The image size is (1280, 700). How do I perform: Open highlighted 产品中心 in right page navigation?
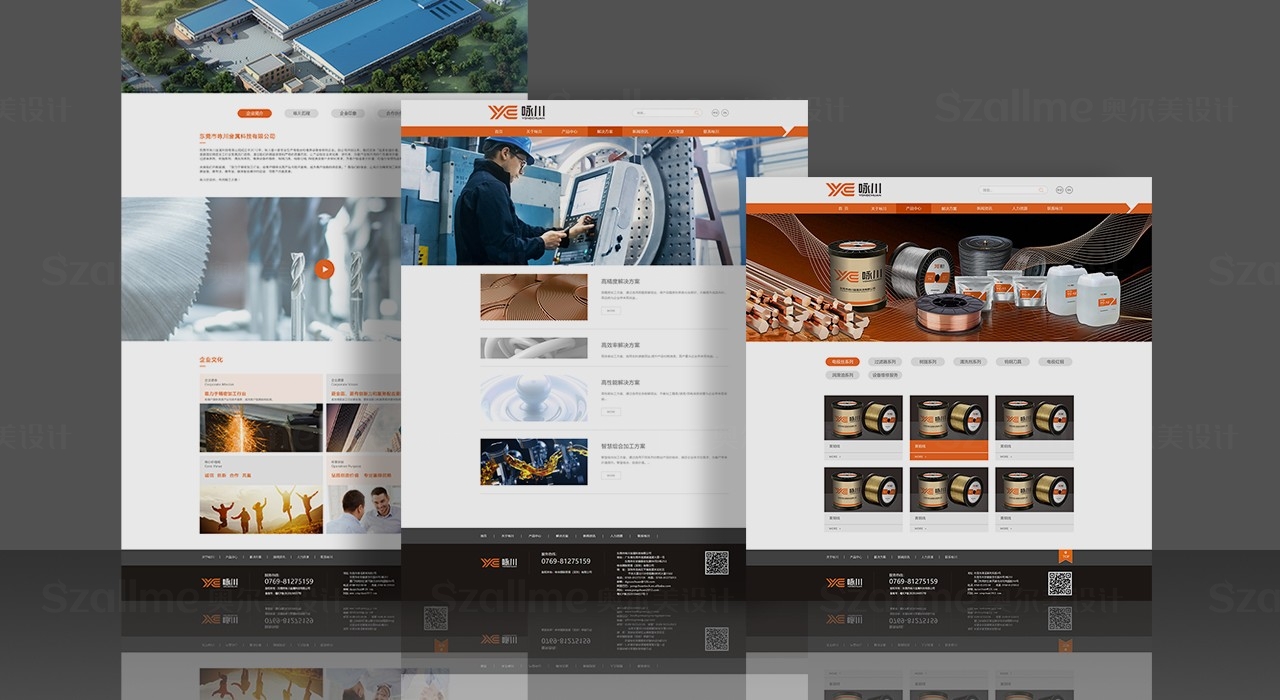[x=912, y=209]
